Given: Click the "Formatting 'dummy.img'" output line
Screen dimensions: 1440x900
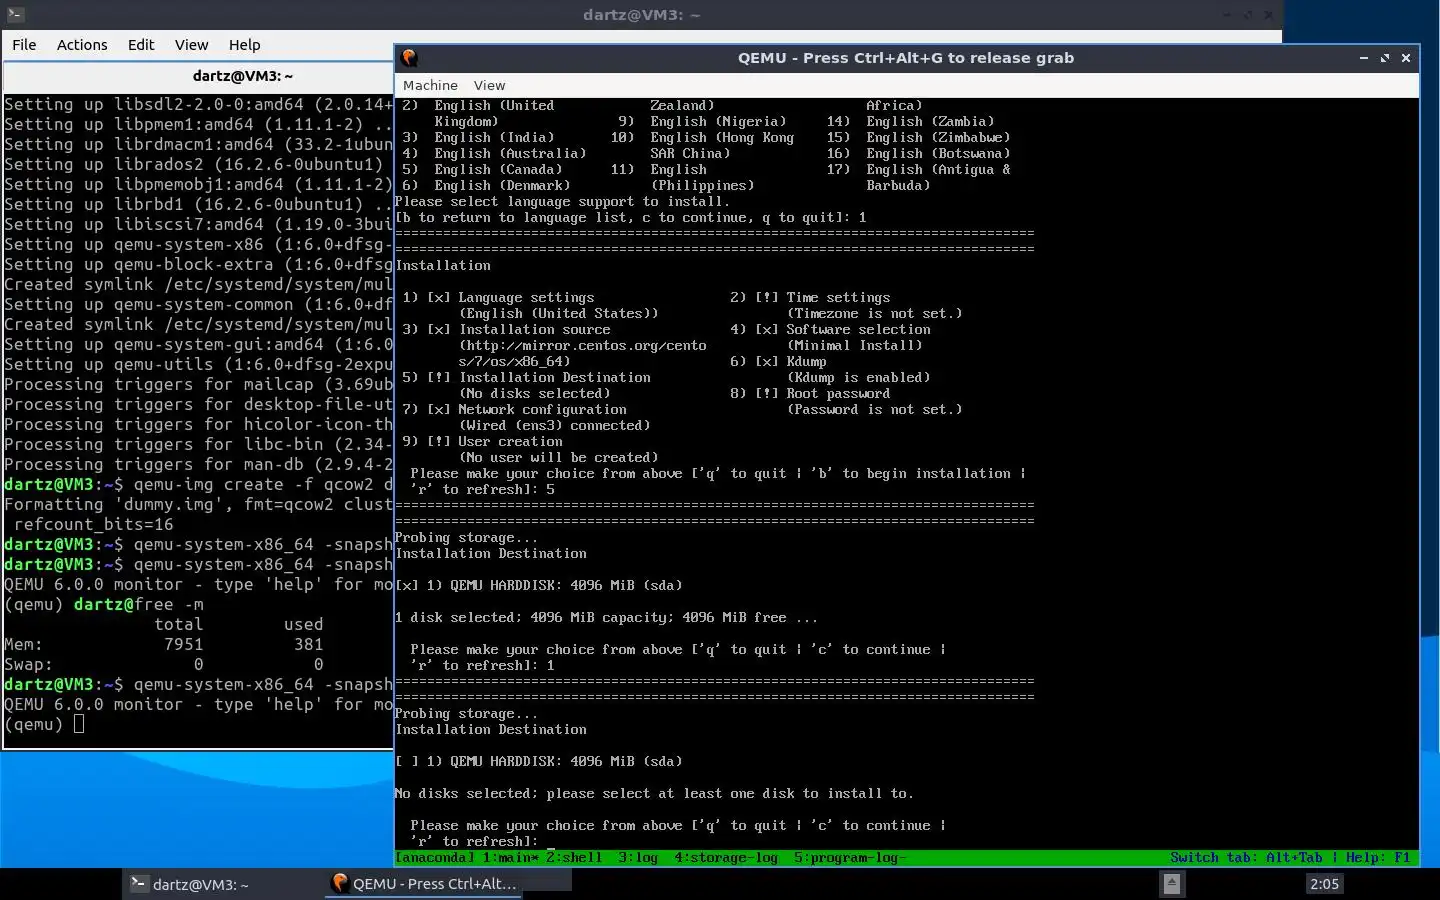Looking at the screenshot, I should click(x=198, y=504).
